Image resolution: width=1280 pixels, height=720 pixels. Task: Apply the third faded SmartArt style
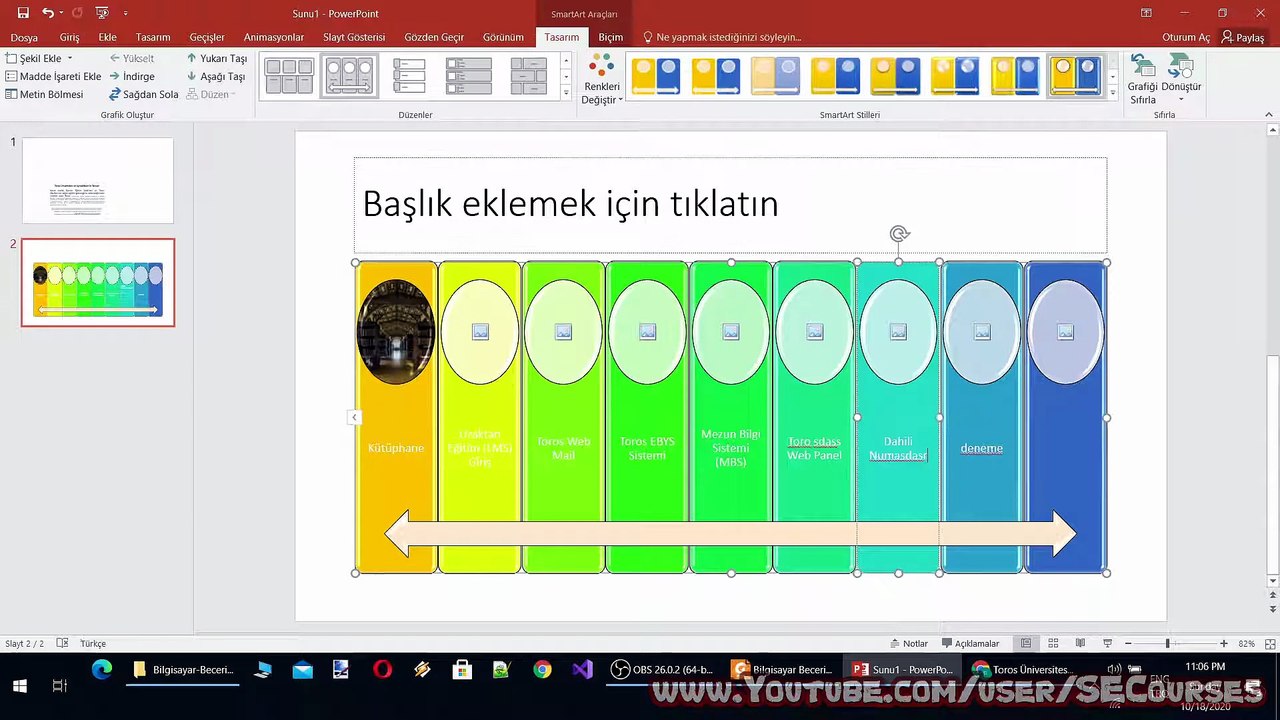[x=775, y=76]
